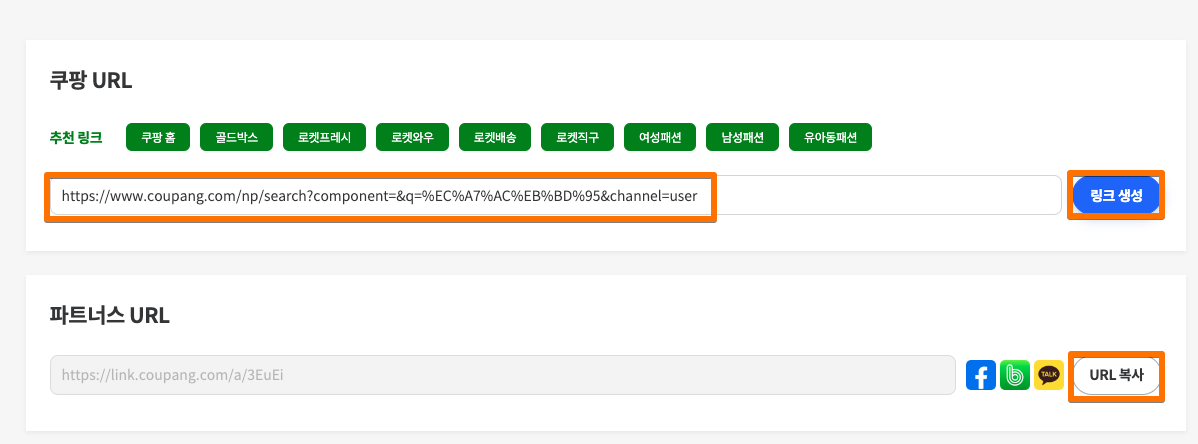Choose the 골드박스 recommended link

(x=236, y=138)
